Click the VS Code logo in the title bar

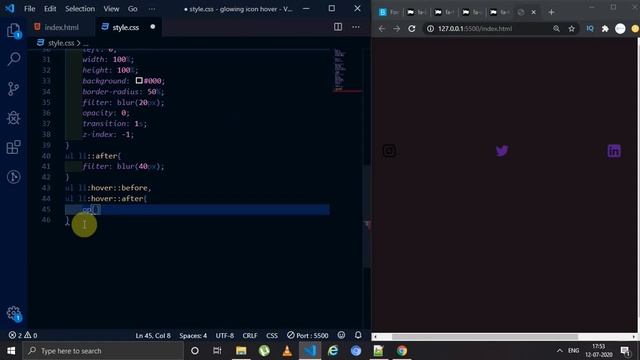(10, 8)
